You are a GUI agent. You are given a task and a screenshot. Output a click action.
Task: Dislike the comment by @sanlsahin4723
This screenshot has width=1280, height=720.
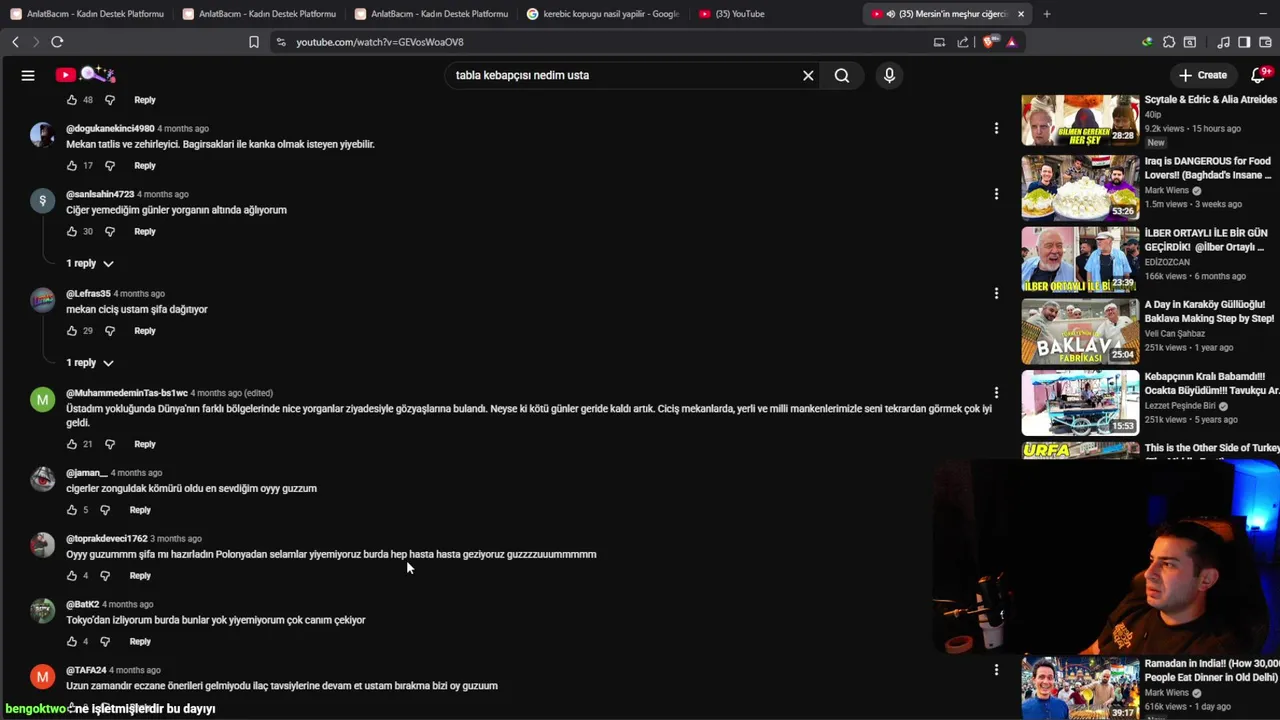[110, 232]
